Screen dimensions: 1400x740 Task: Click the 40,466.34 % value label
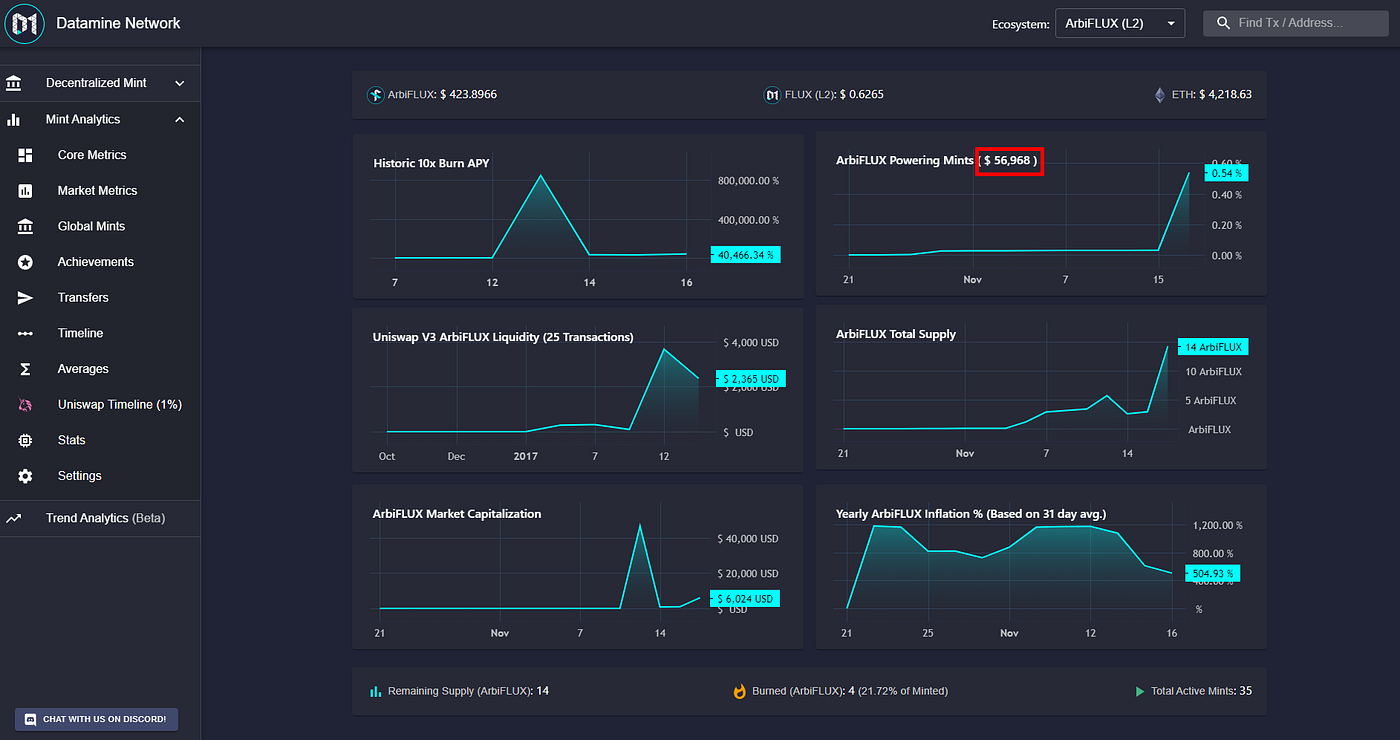[746, 255]
